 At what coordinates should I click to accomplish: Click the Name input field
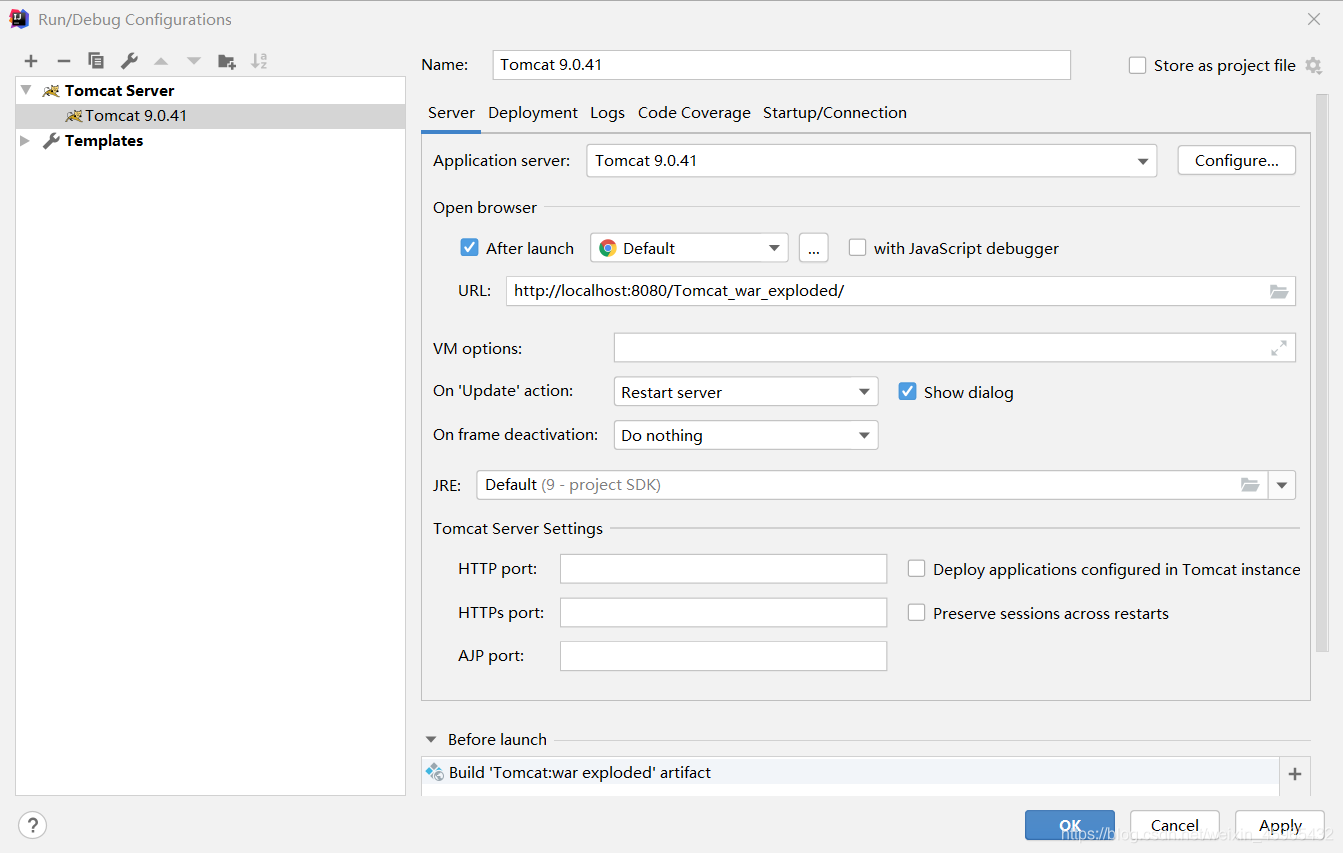(782, 65)
